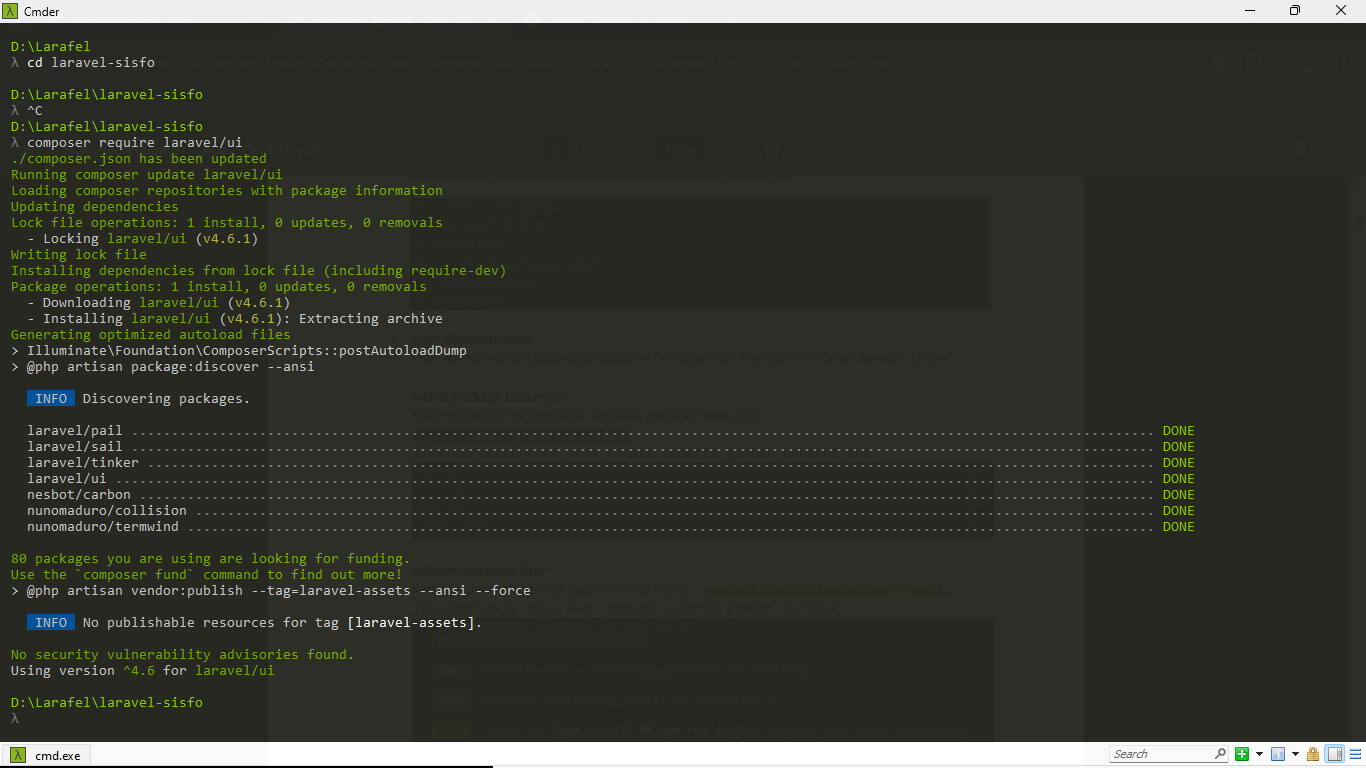This screenshot has height=768, width=1366.
Task: Click the 'composer require laravel/ui' command text
Action: pyautogui.click(x=134, y=143)
